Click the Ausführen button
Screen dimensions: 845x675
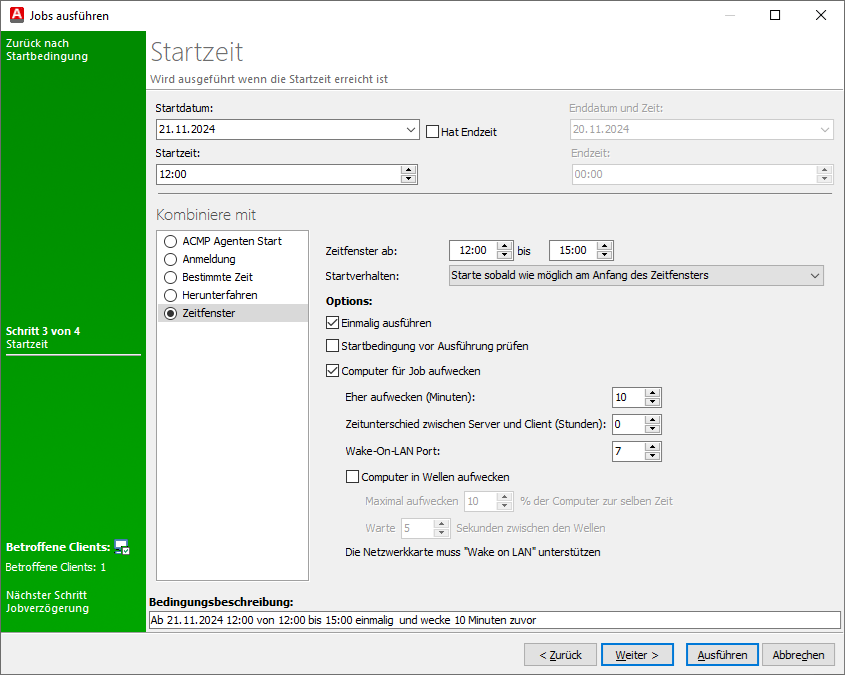click(722, 655)
